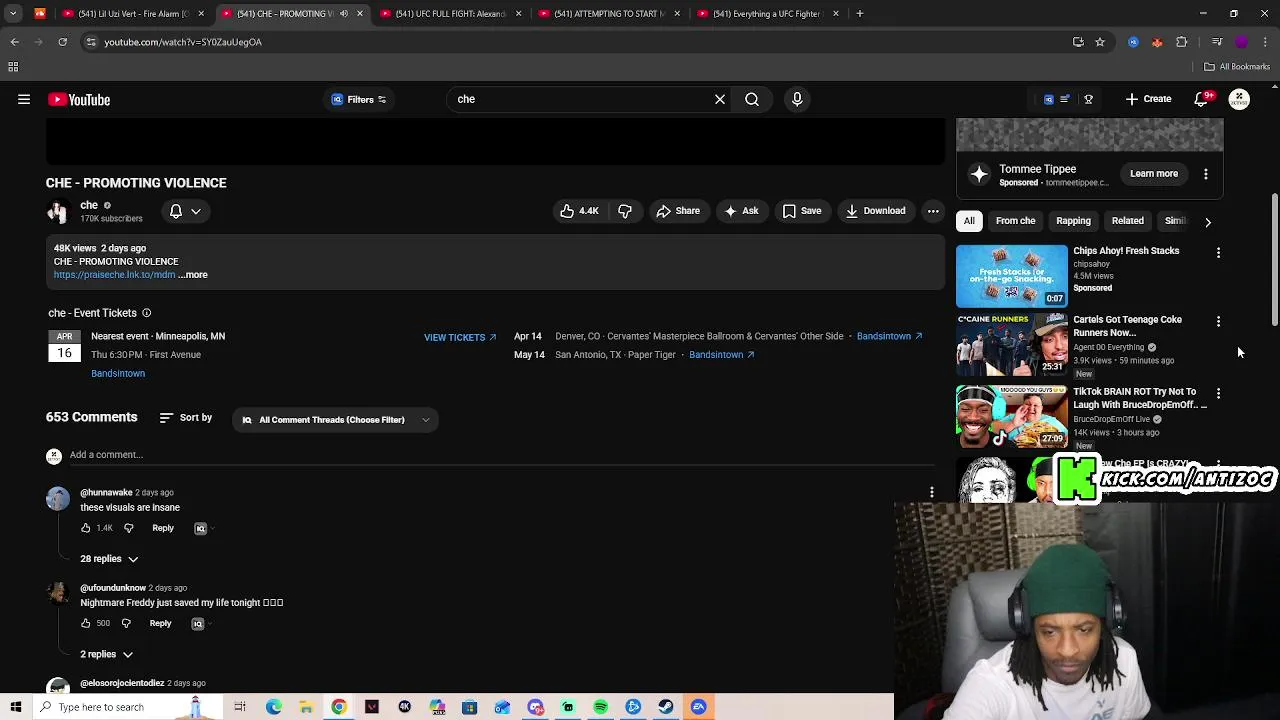This screenshot has height=720, width=1280.
Task: Reply to @ufoundunknow's comment
Action: tap(161, 623)
